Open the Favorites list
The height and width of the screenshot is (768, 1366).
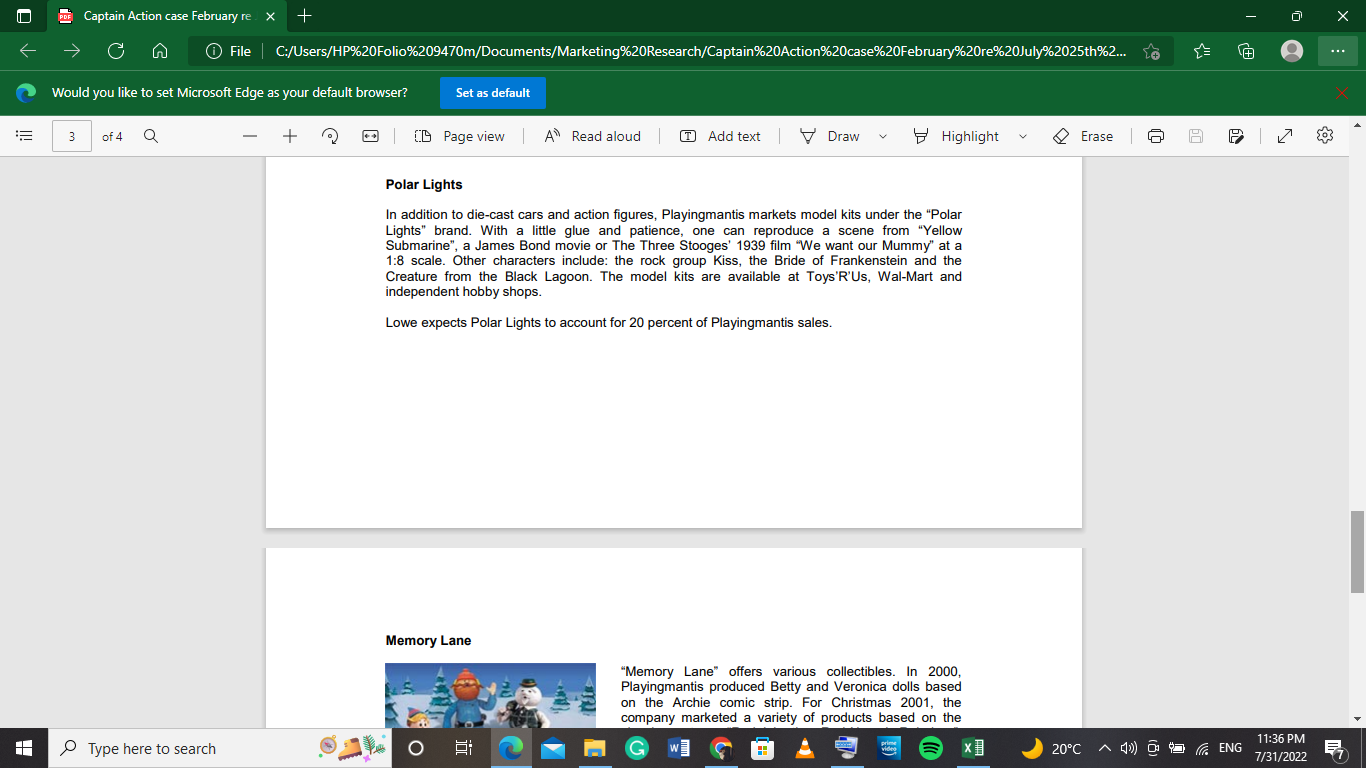1202,51
